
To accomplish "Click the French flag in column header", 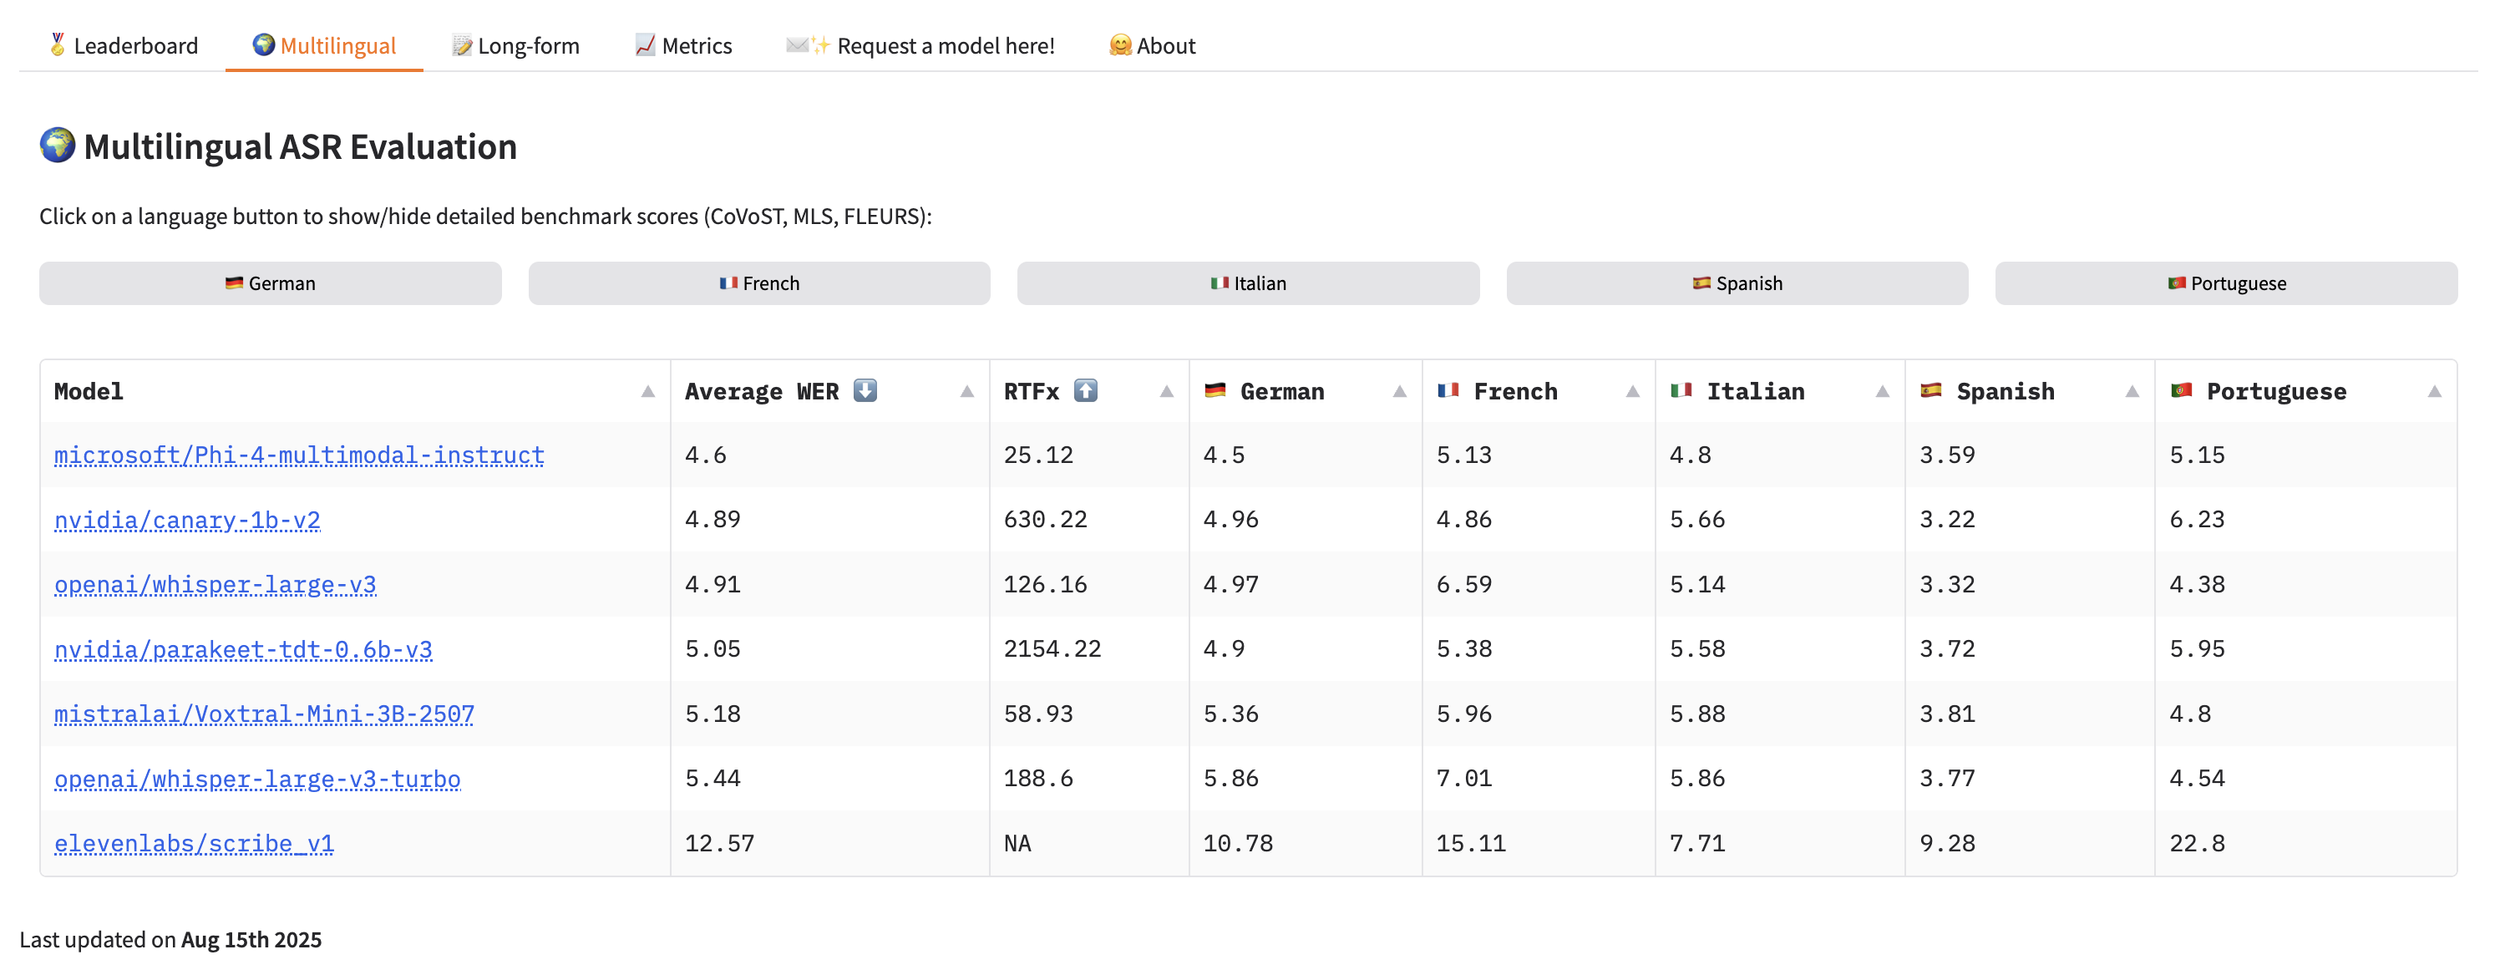I will coord(1448,391).
